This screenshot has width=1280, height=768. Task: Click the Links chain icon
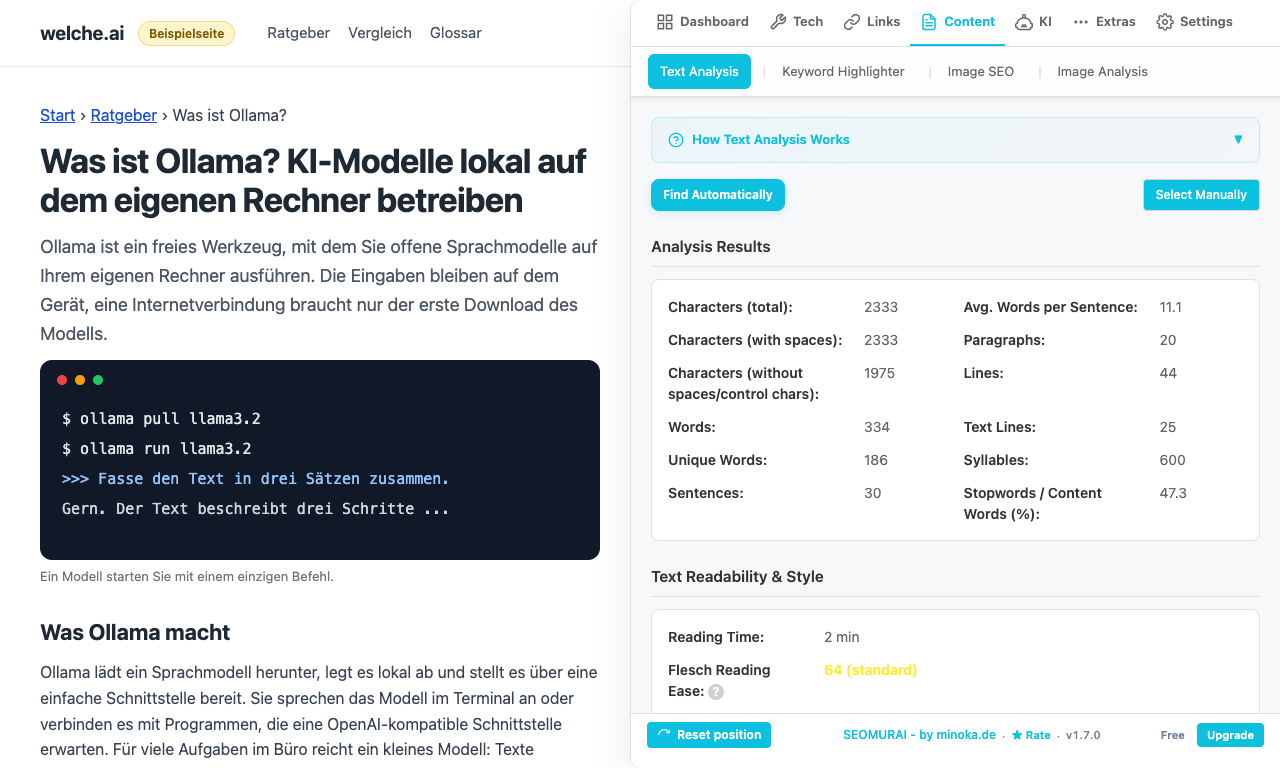tap(852, 22)
